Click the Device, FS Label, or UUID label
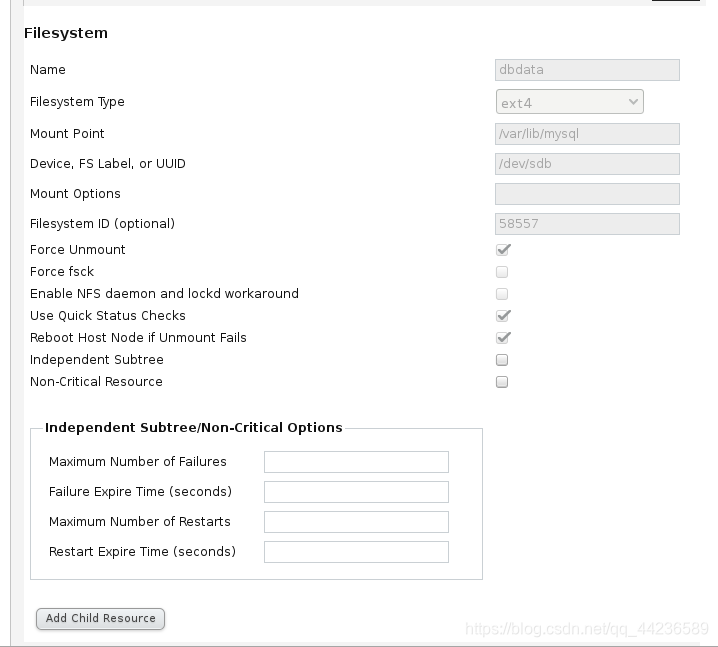 (x=108, y=164)
